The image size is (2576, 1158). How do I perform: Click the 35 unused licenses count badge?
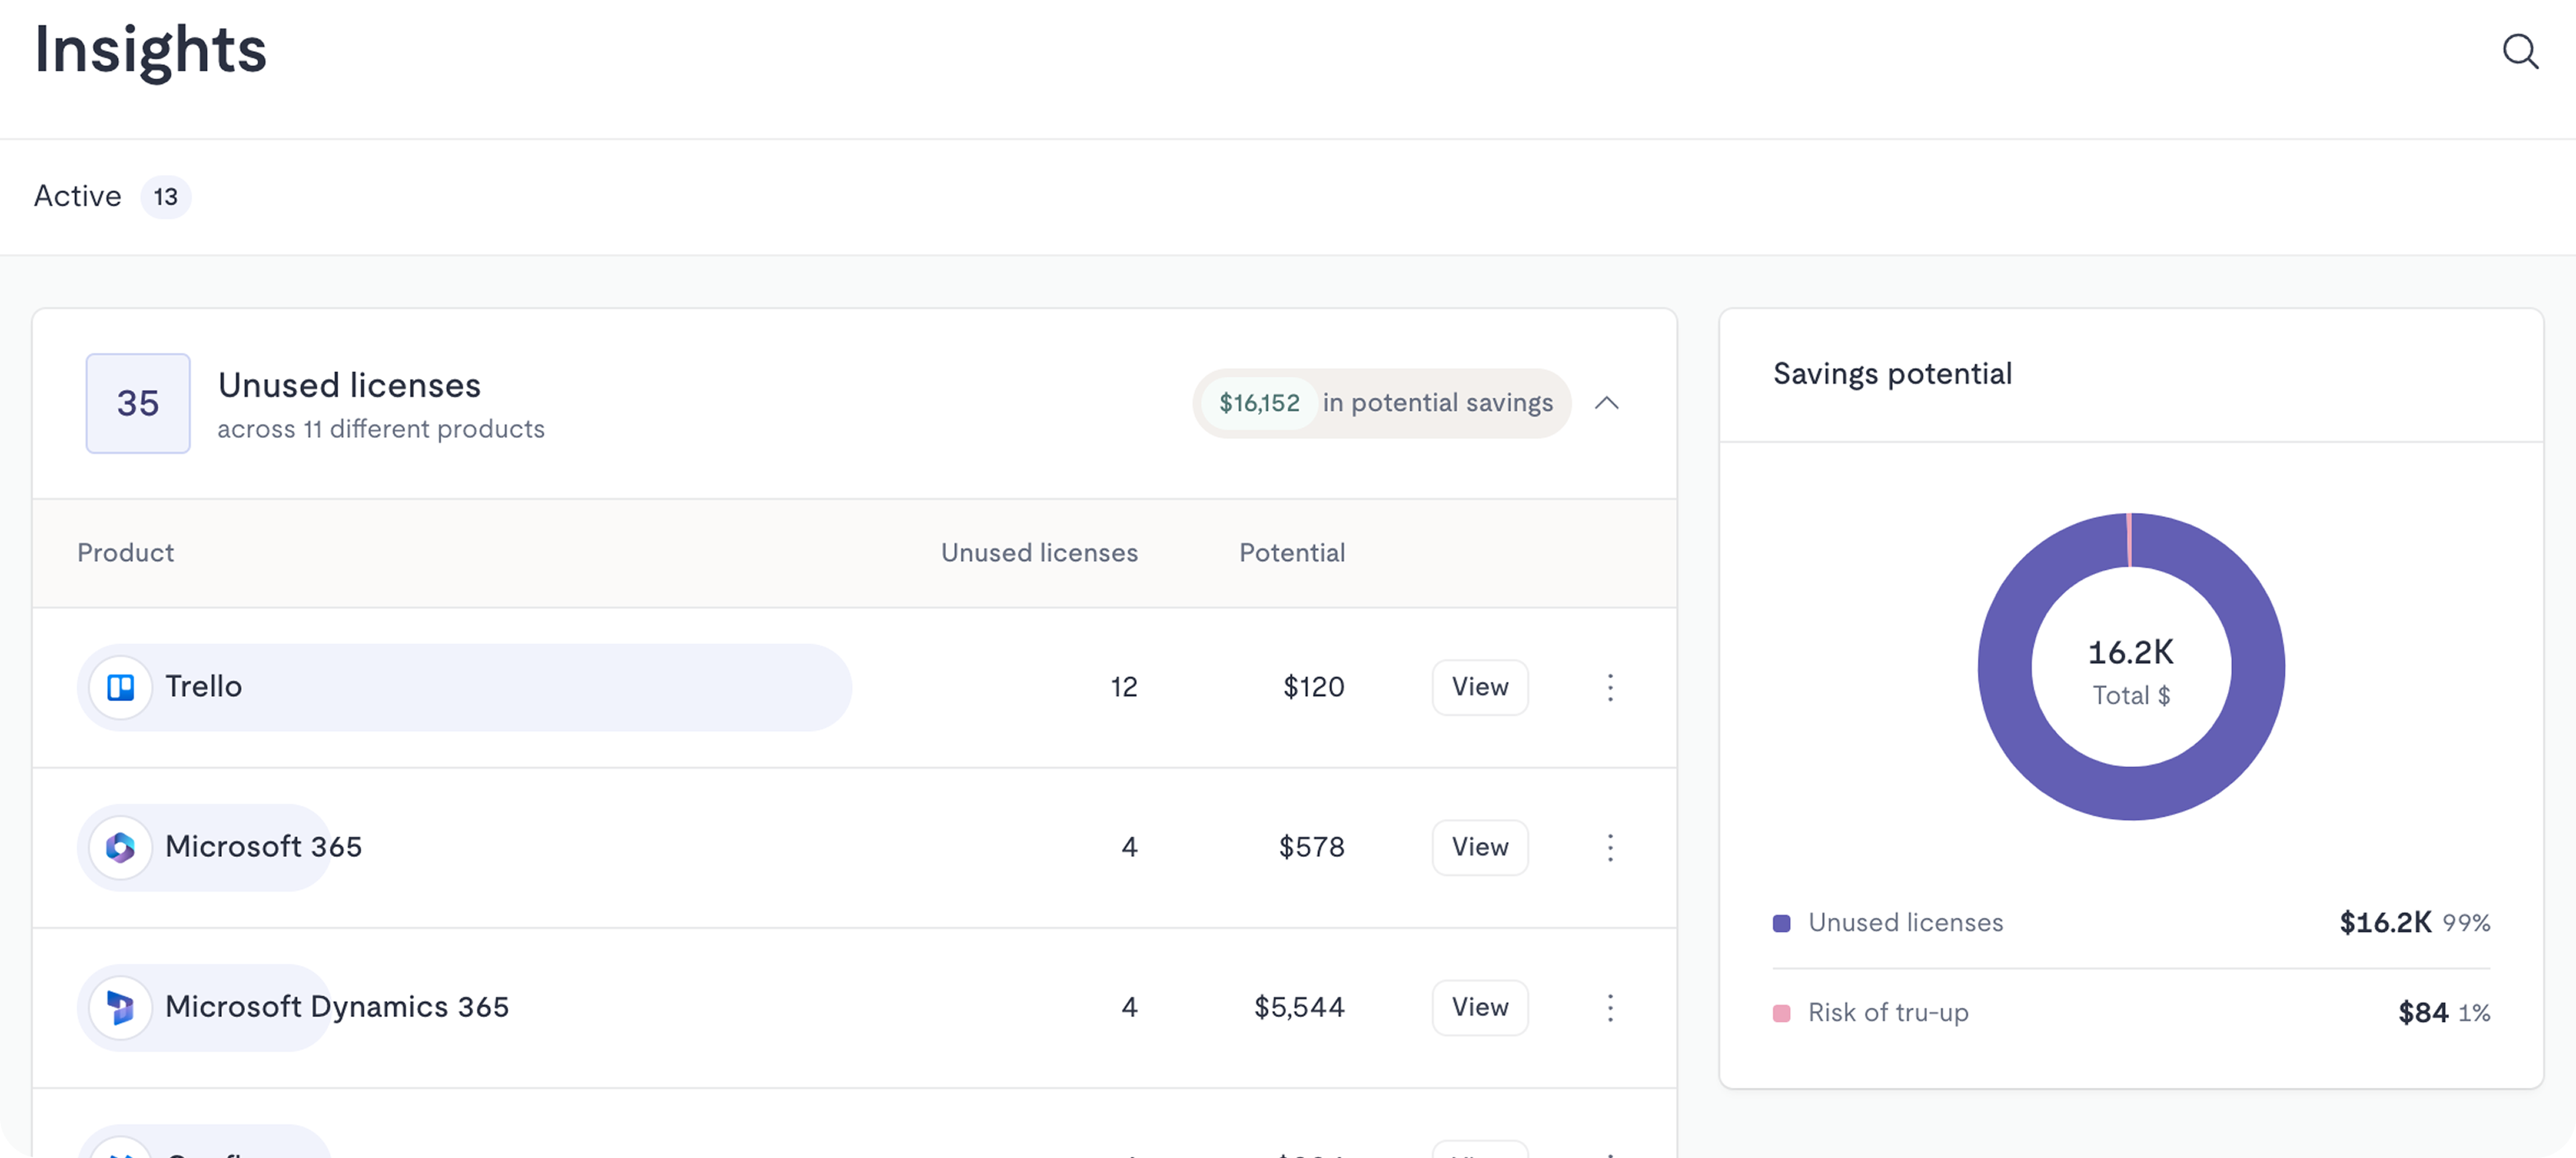coord(138,403)
